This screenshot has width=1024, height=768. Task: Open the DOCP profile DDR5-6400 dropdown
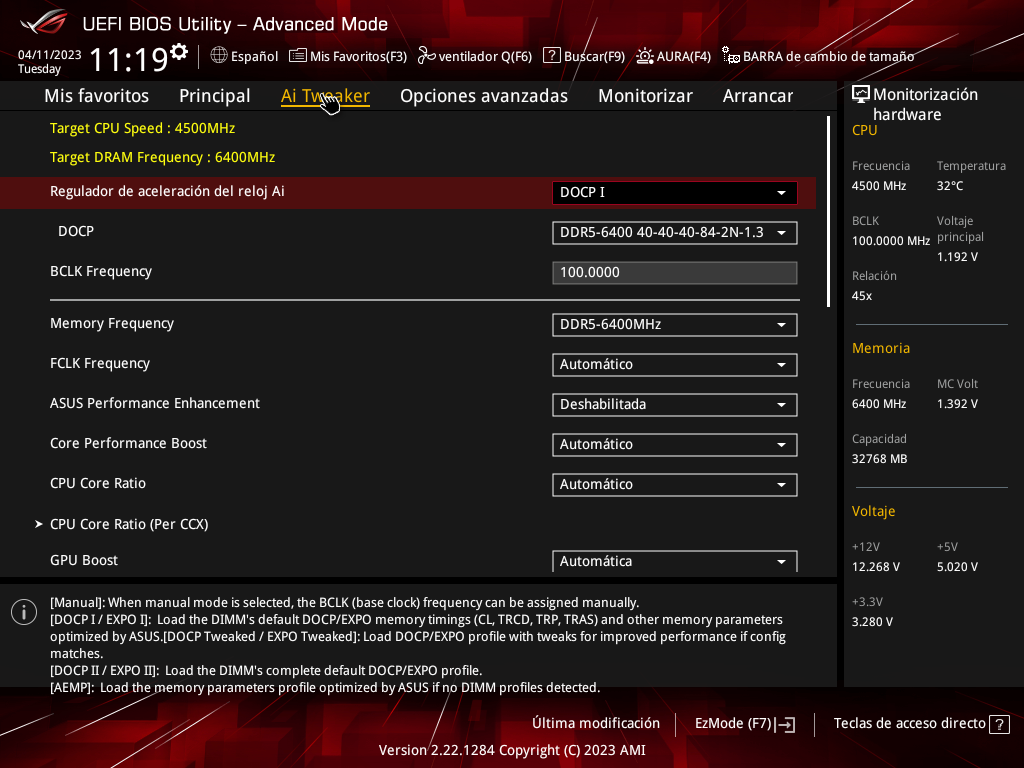pyautogui.click(x=675, y=232)
